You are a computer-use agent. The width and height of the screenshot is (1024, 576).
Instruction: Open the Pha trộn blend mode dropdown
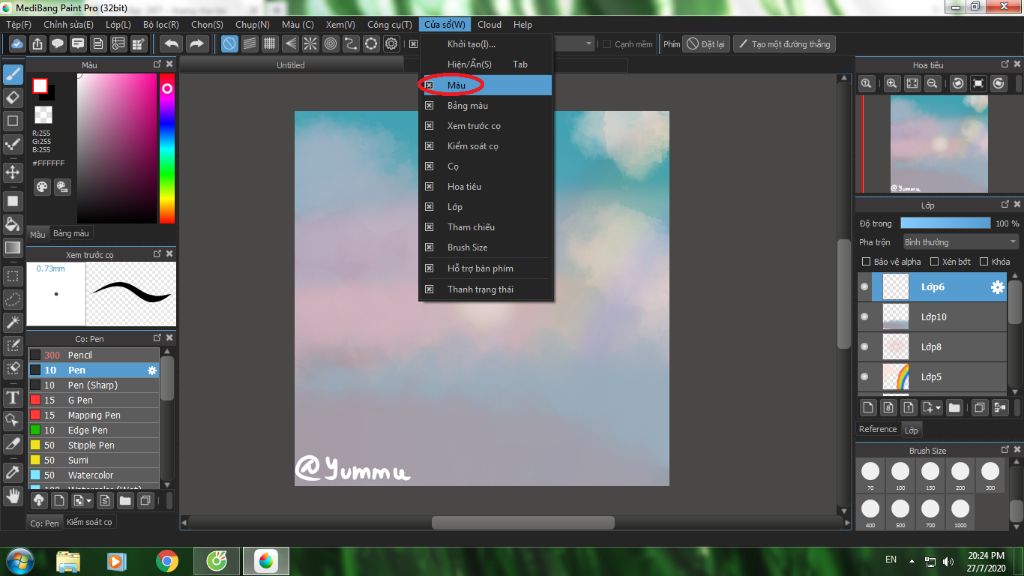point(961,242)
